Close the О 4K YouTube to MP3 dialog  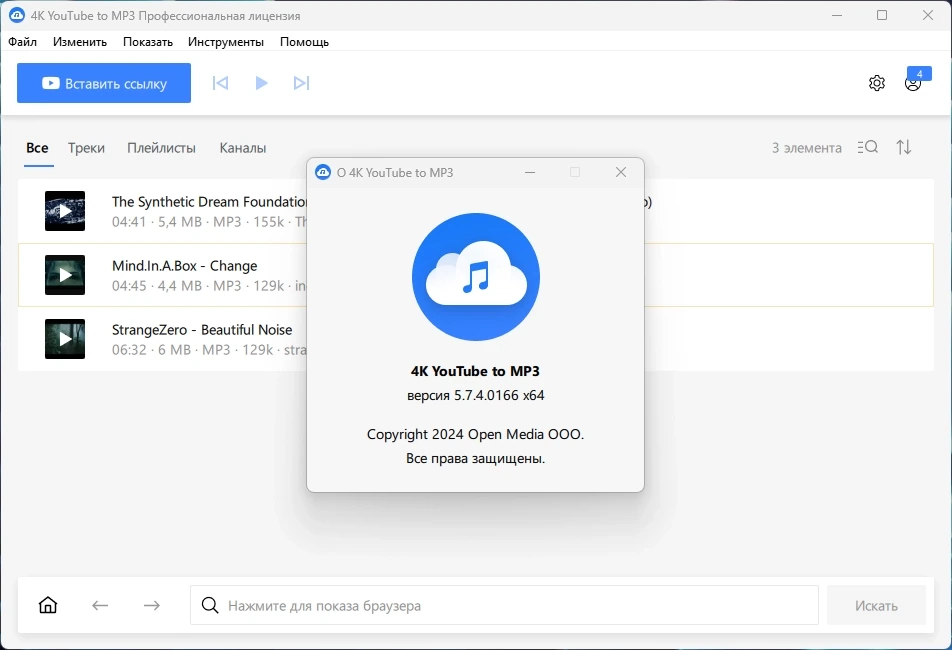pos(620,172)
